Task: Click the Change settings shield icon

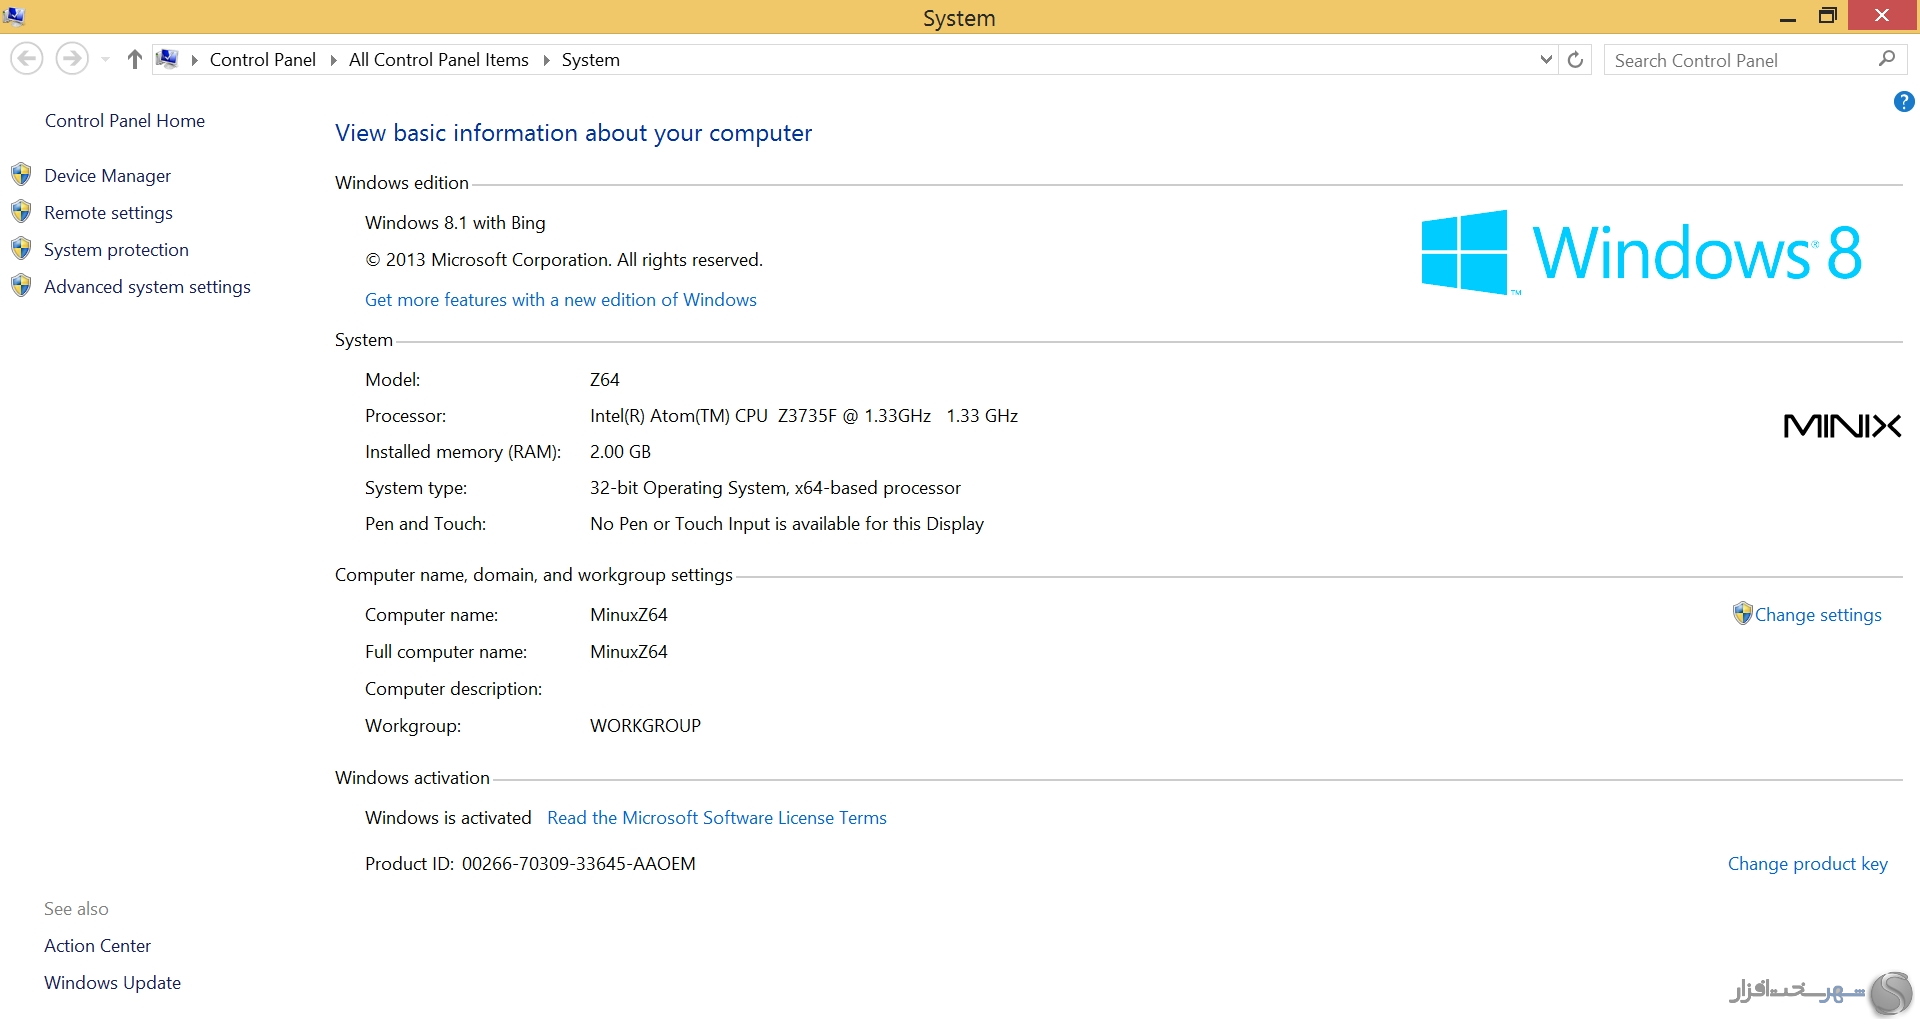Action: point(1742,613)
